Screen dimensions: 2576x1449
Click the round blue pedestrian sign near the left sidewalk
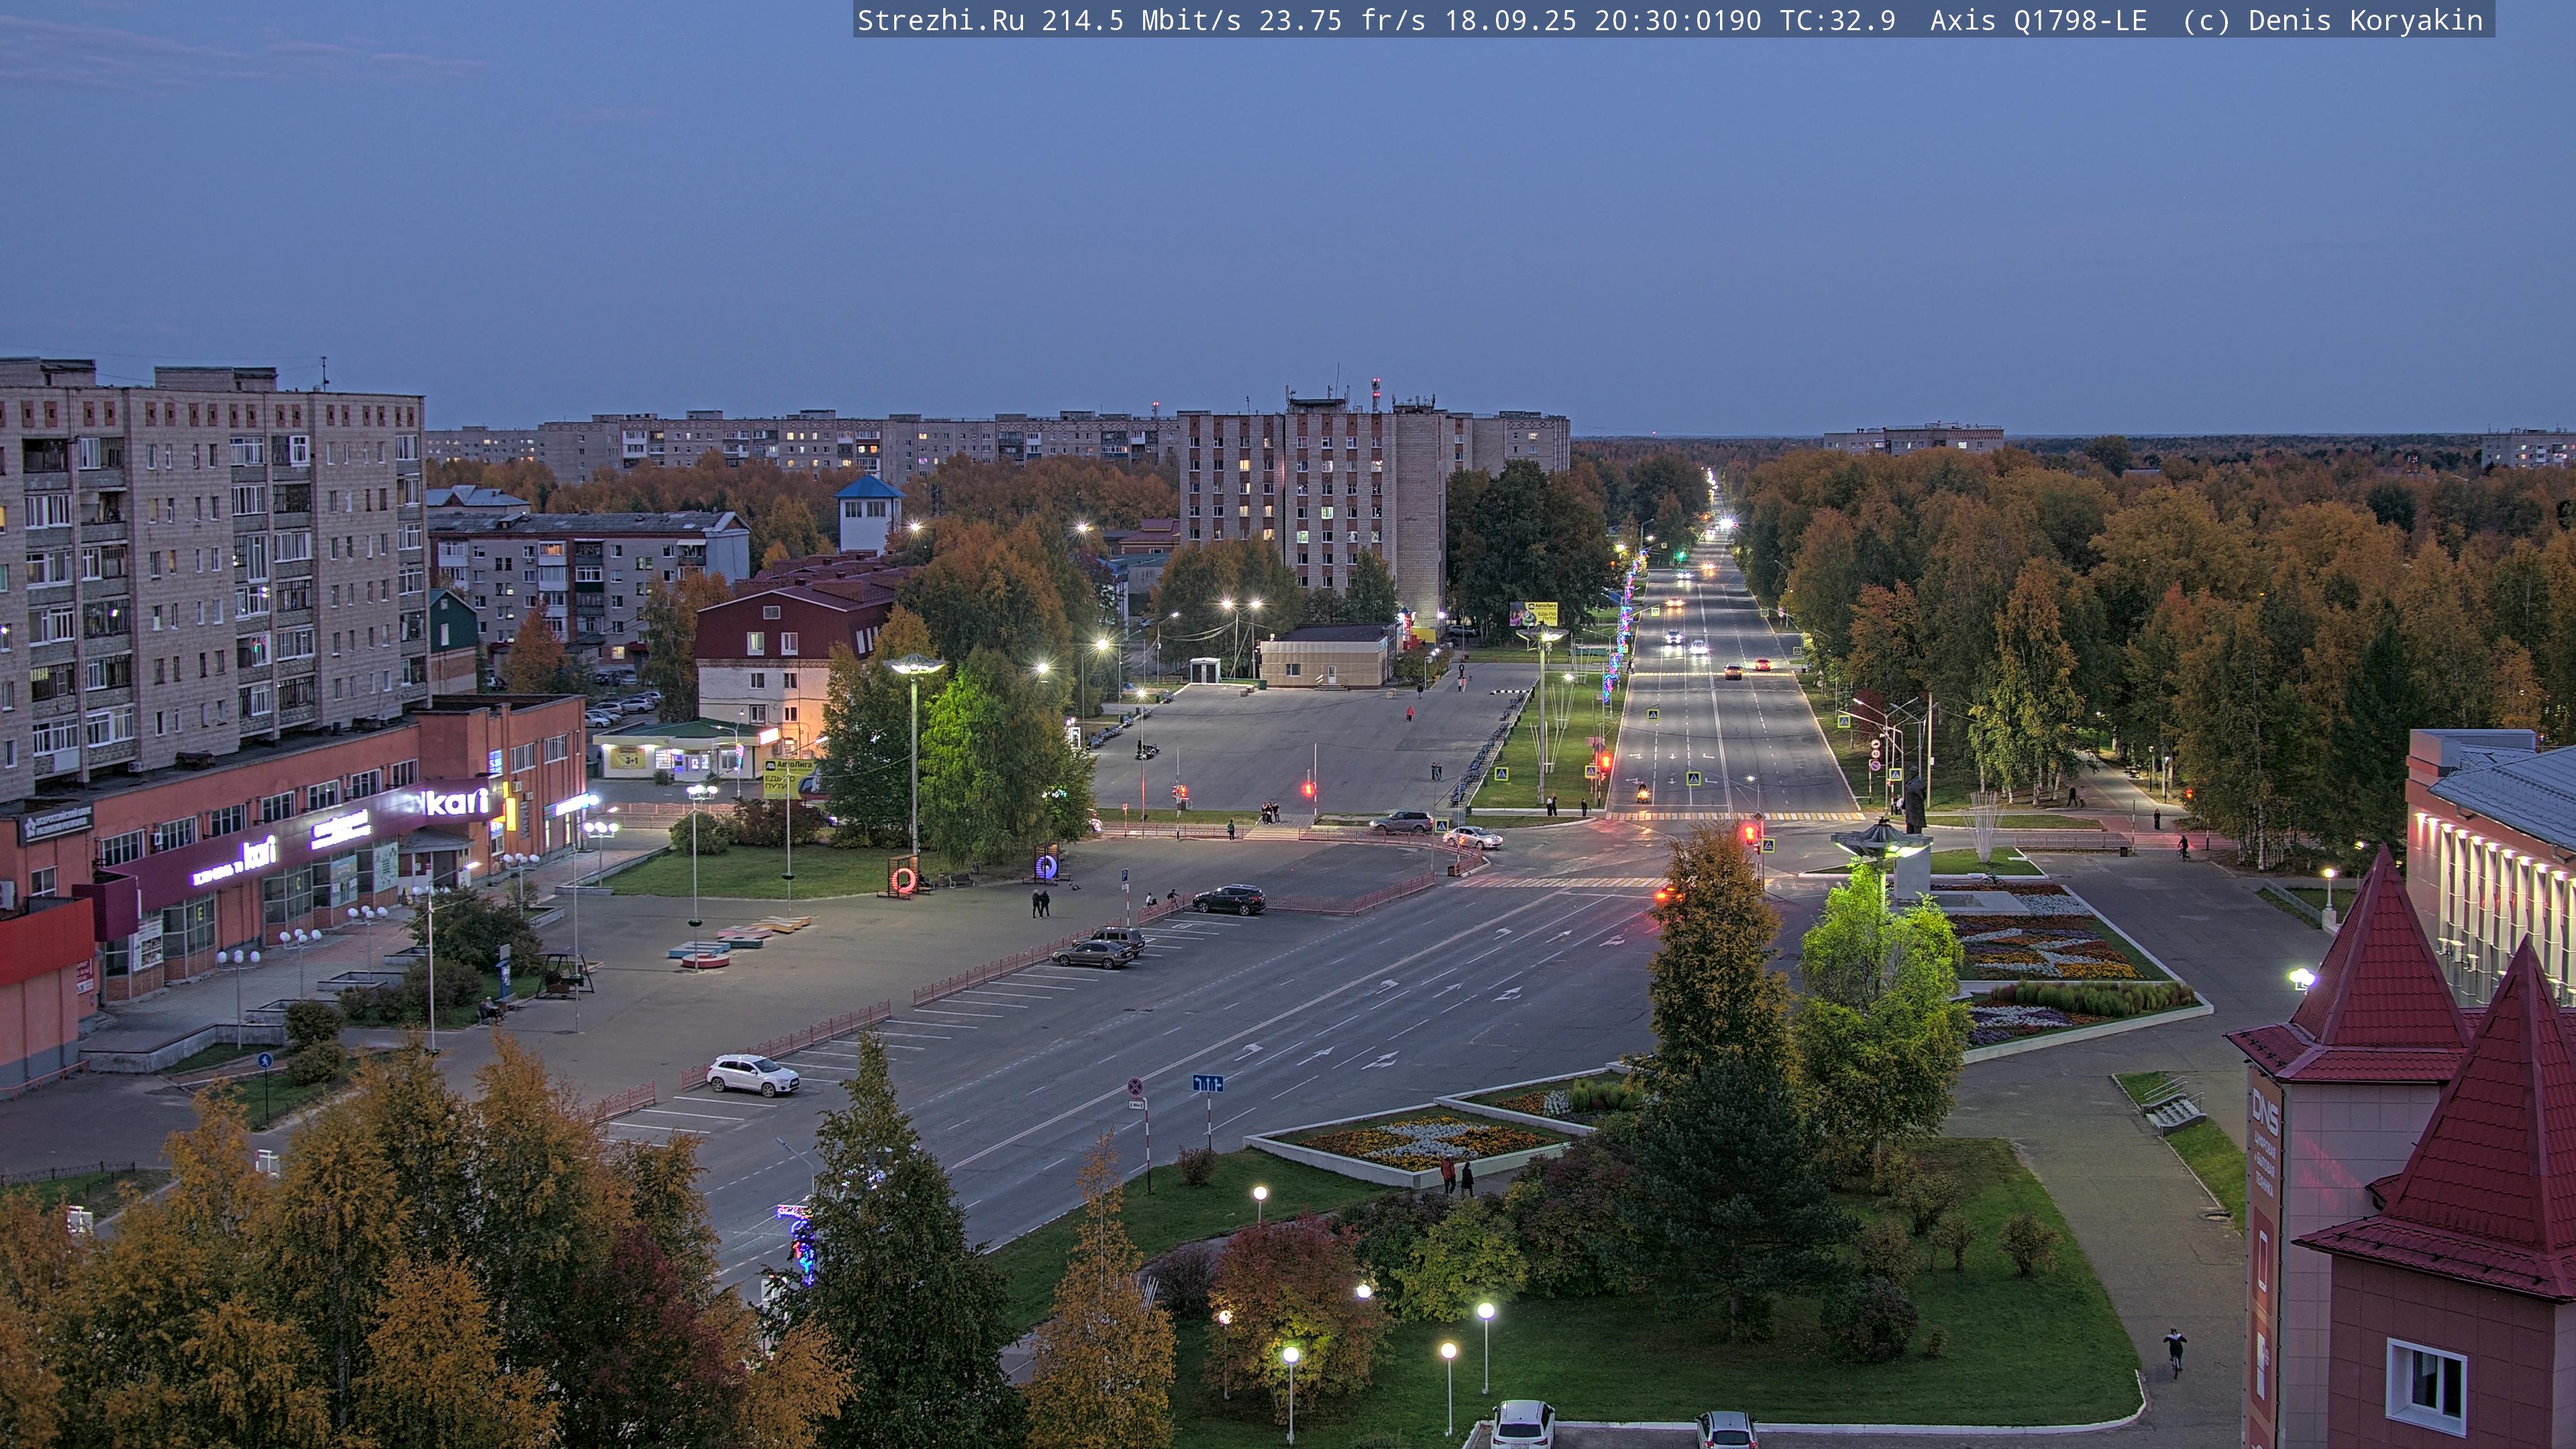[x=265, y=1060]
